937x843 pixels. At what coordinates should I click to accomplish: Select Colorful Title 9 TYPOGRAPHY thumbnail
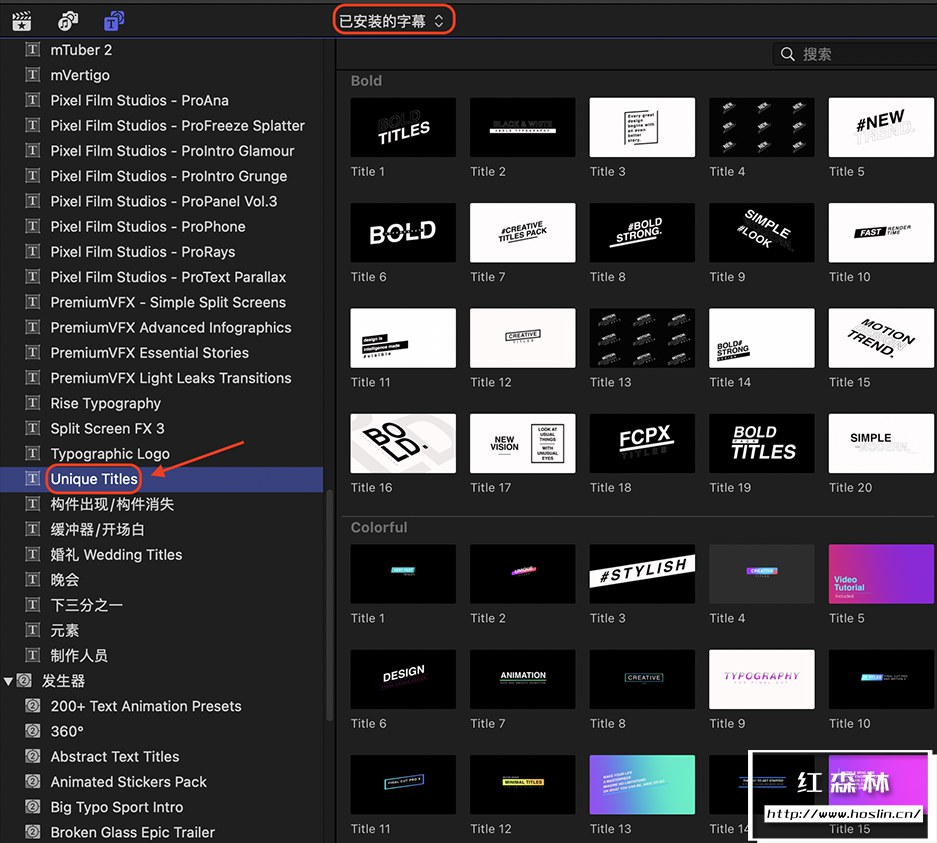pyautogui.click(x=761, y=679)
